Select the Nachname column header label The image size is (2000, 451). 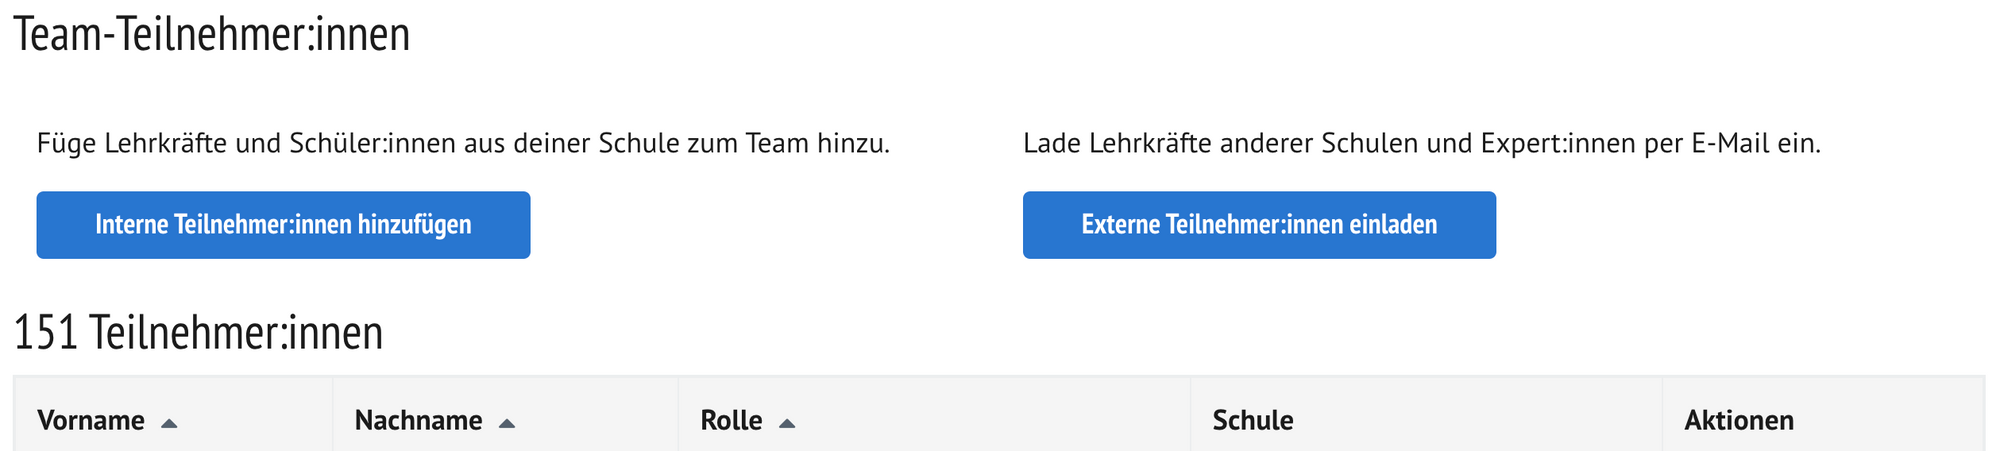(x=418, y=420)
